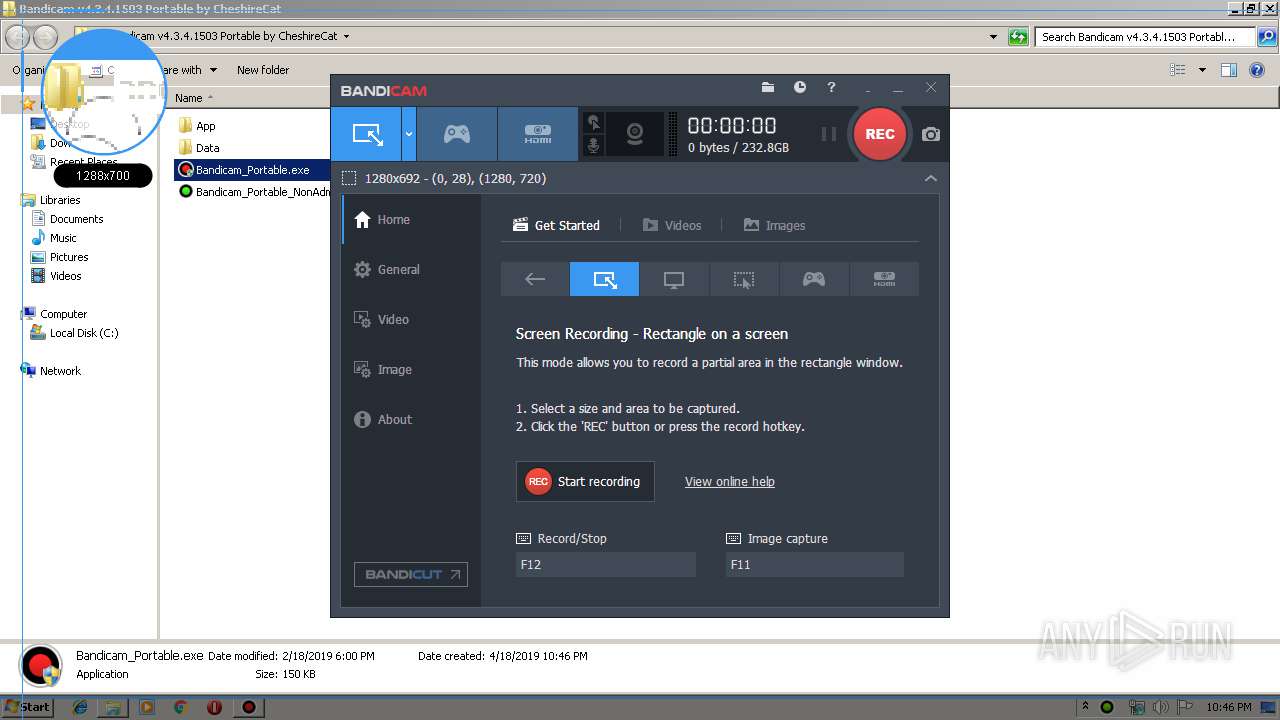This screenshot has height=720, width=1280.
Task: Open Video settings in sidebar
Action: click(412, 320)
